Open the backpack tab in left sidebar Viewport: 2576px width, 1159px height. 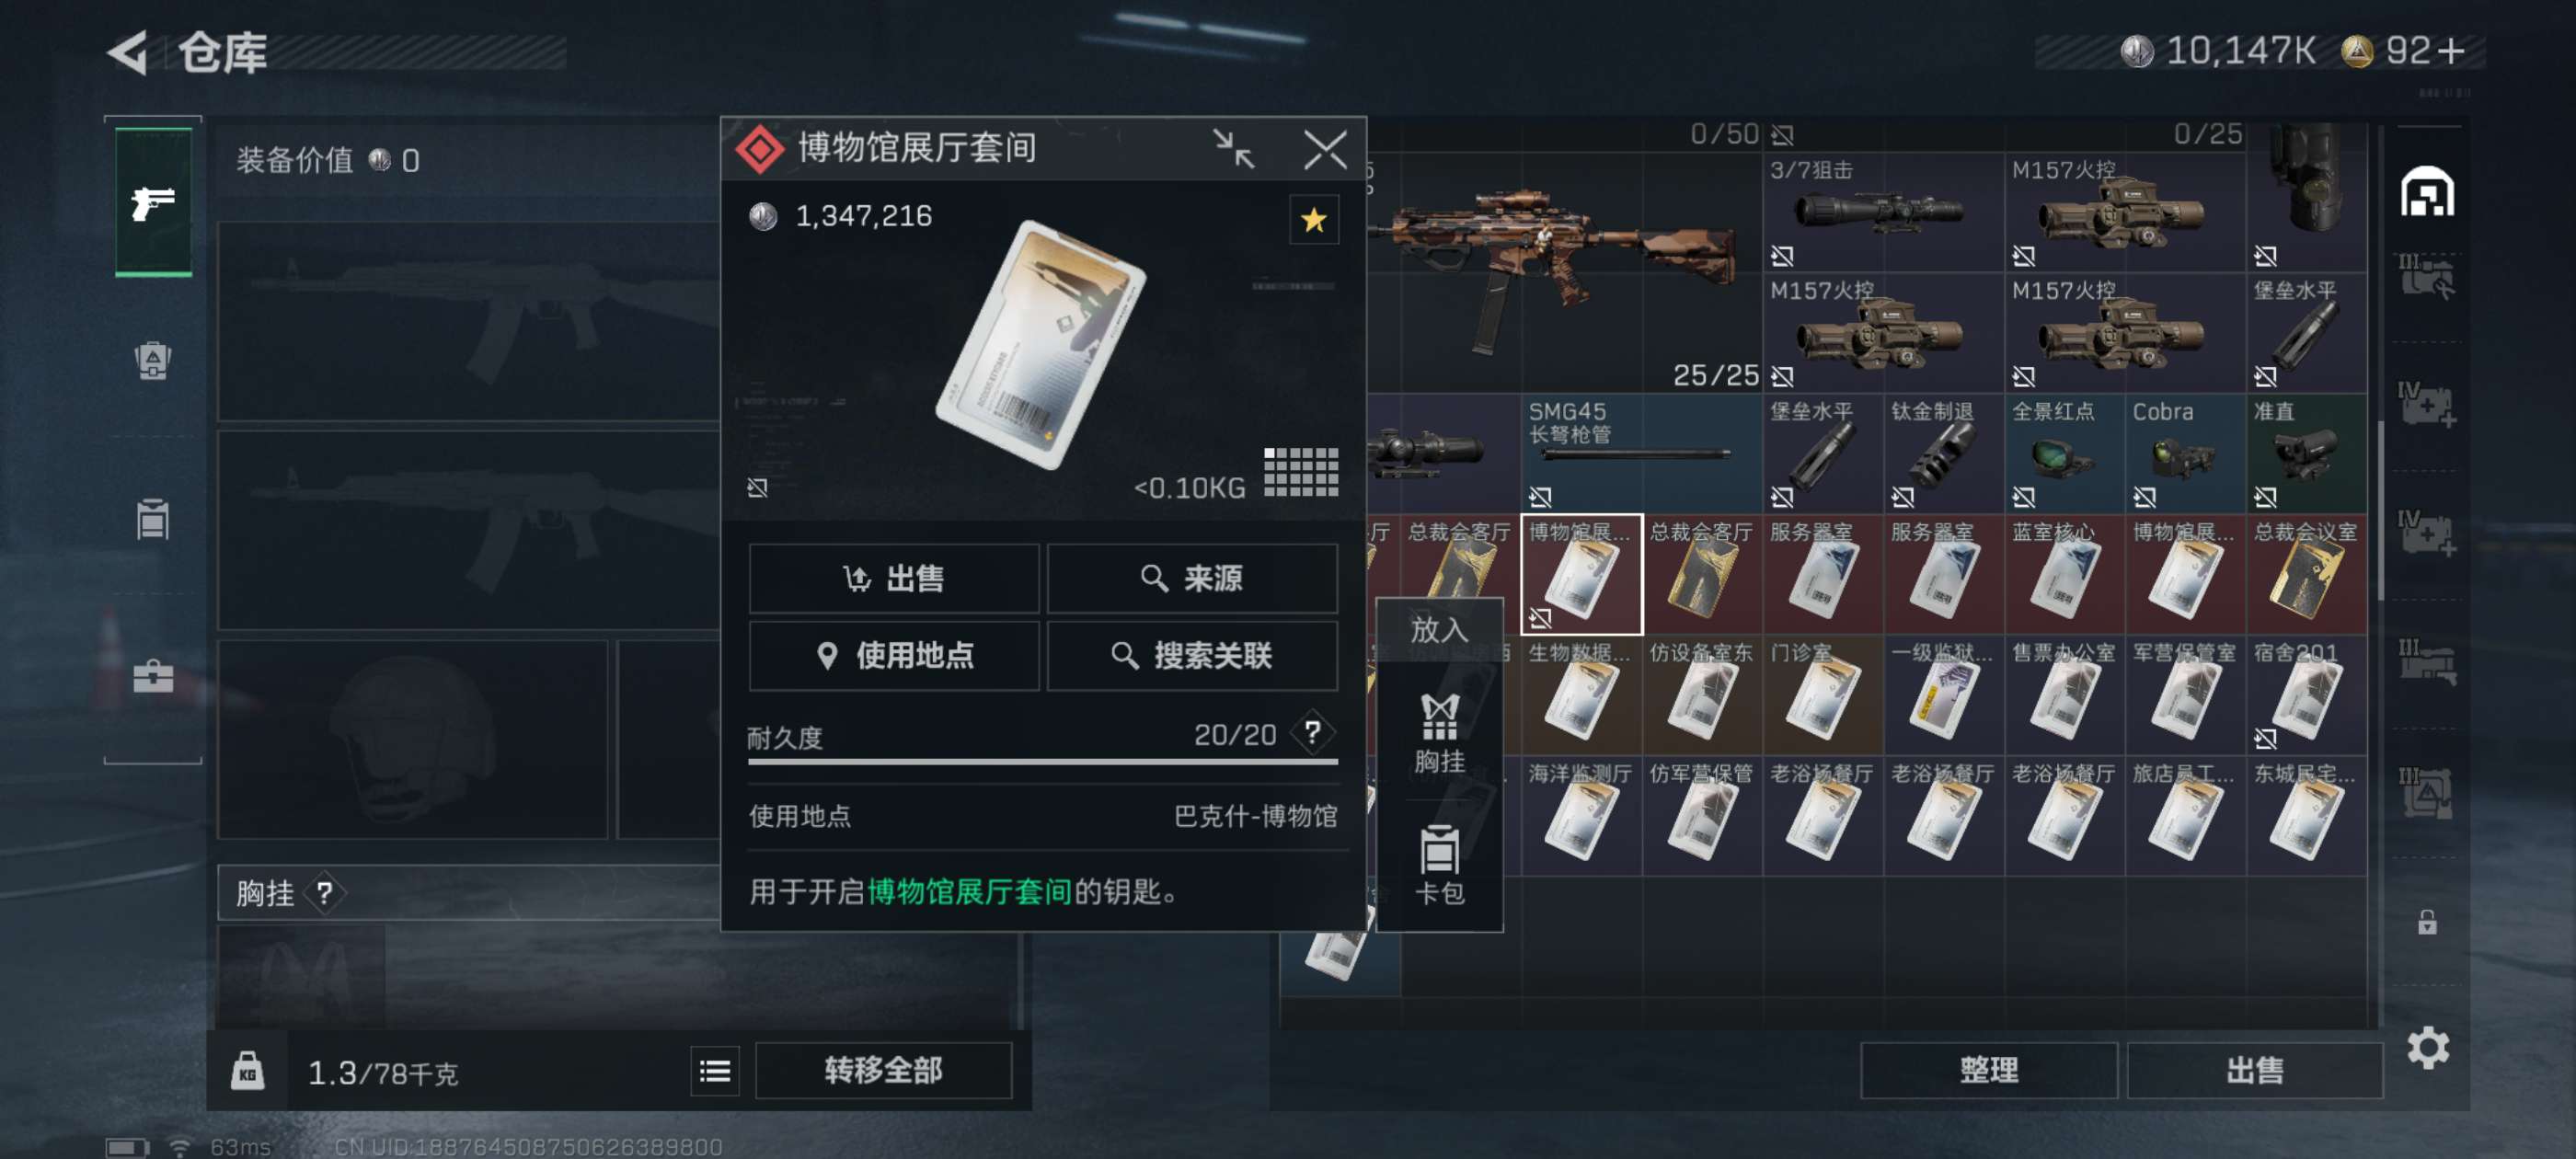(x=153, y=360)
